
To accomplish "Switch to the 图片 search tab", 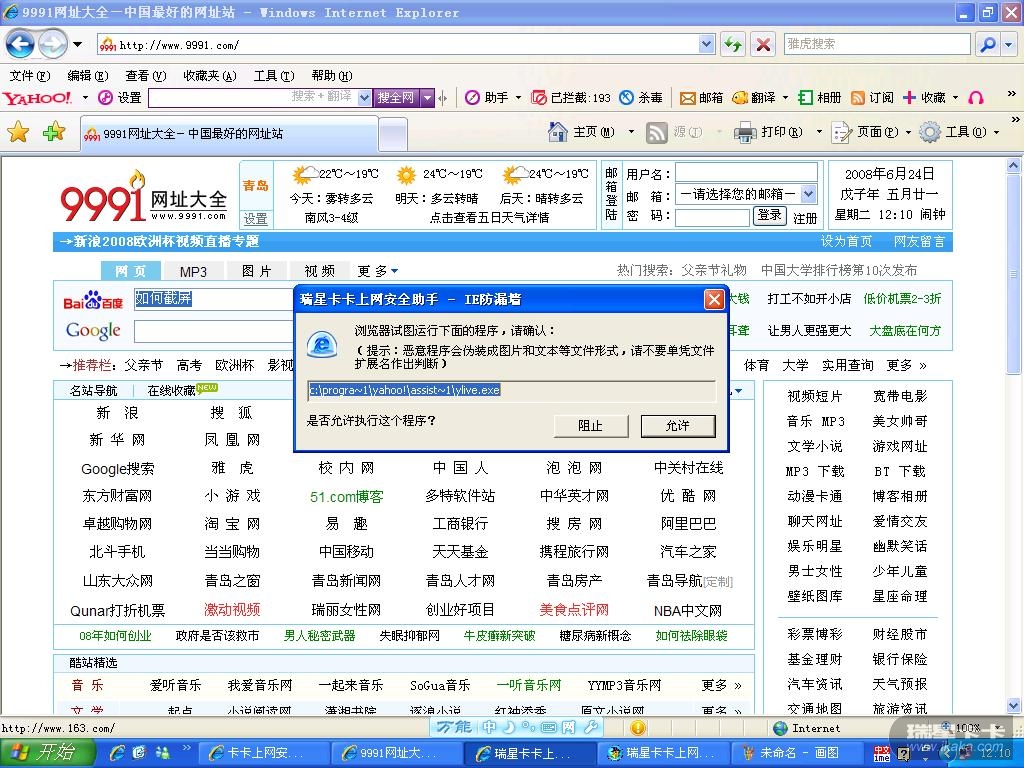I will [257, 271].
